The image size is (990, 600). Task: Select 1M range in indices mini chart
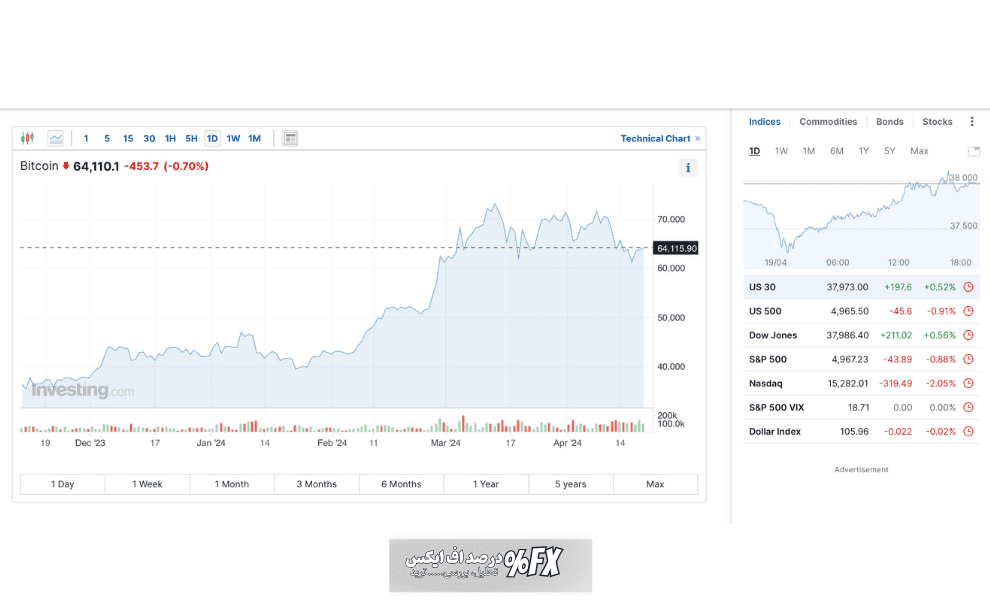coord(809,151)
